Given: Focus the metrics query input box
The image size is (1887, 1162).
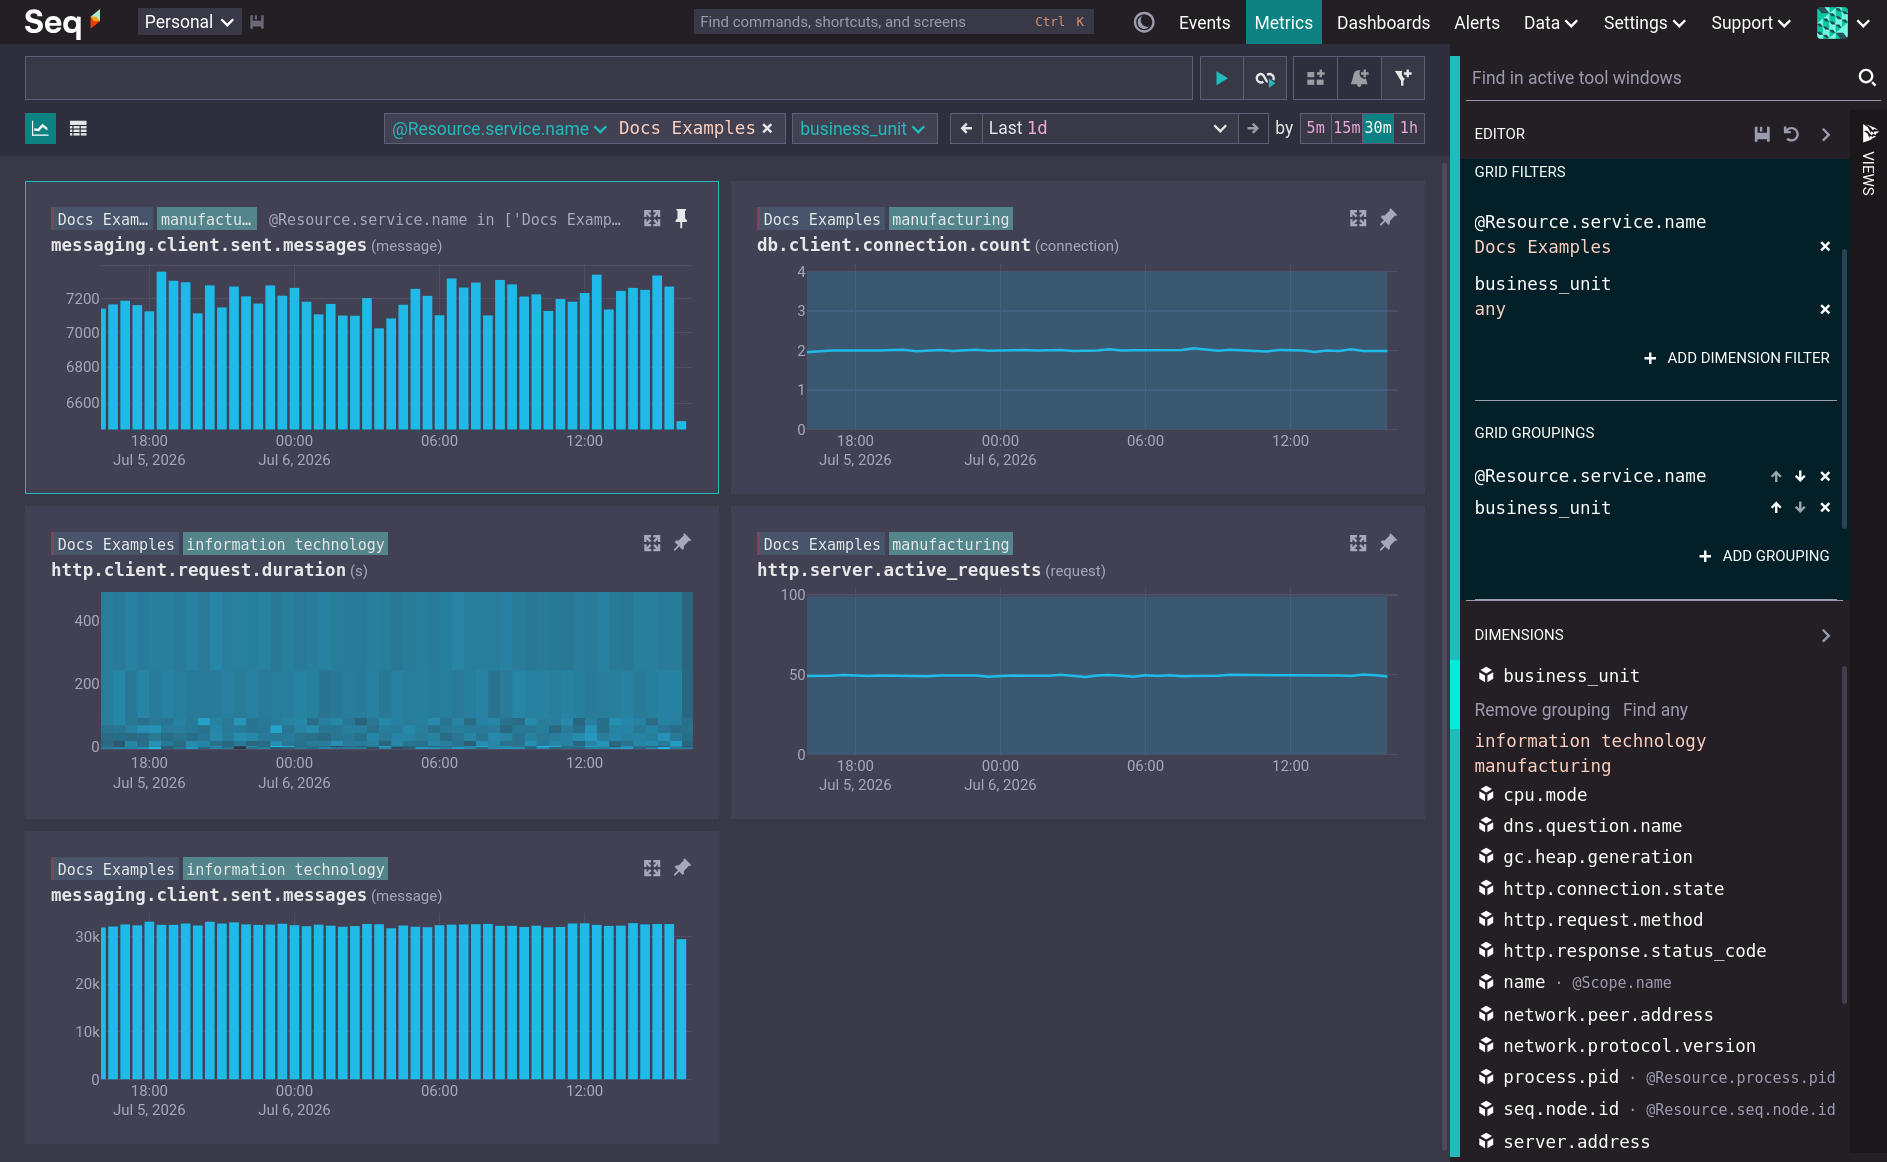Looking at the screenshot, I should point(608,78).
